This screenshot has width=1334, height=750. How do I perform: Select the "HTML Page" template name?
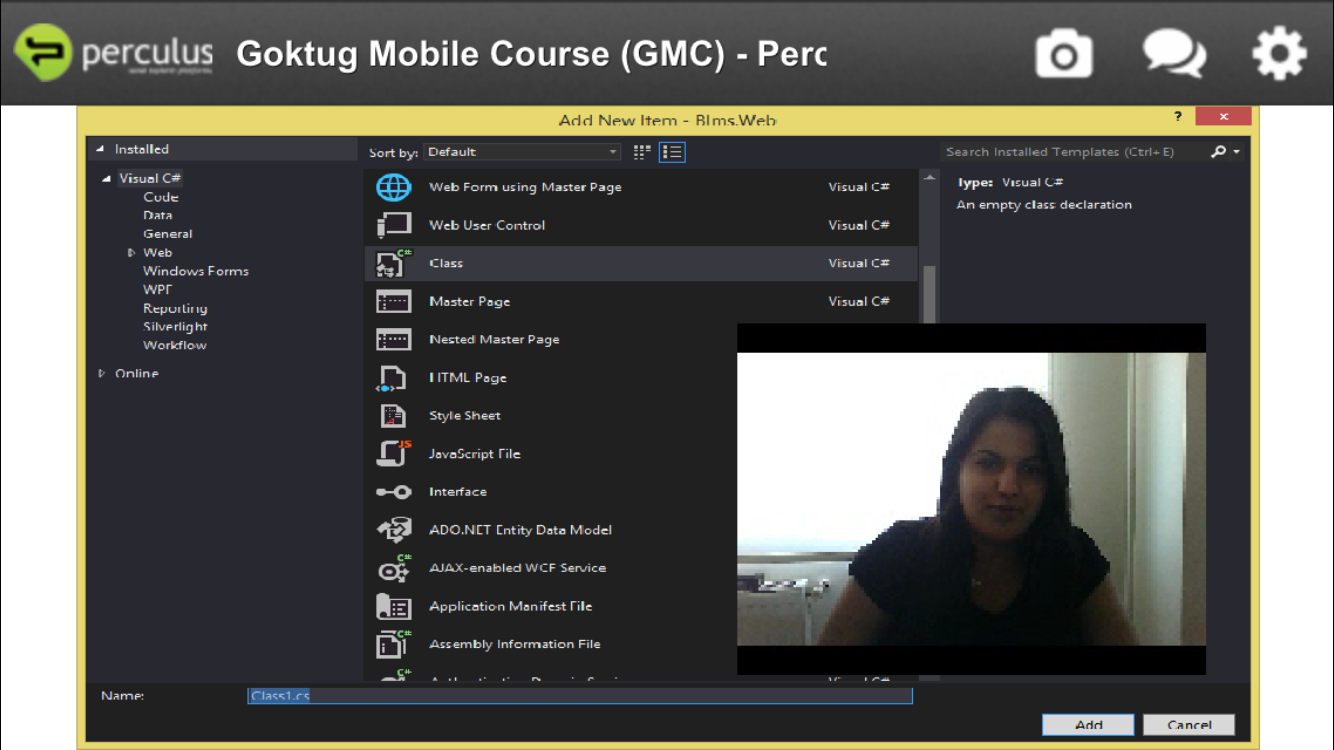(x=468, y=378)
